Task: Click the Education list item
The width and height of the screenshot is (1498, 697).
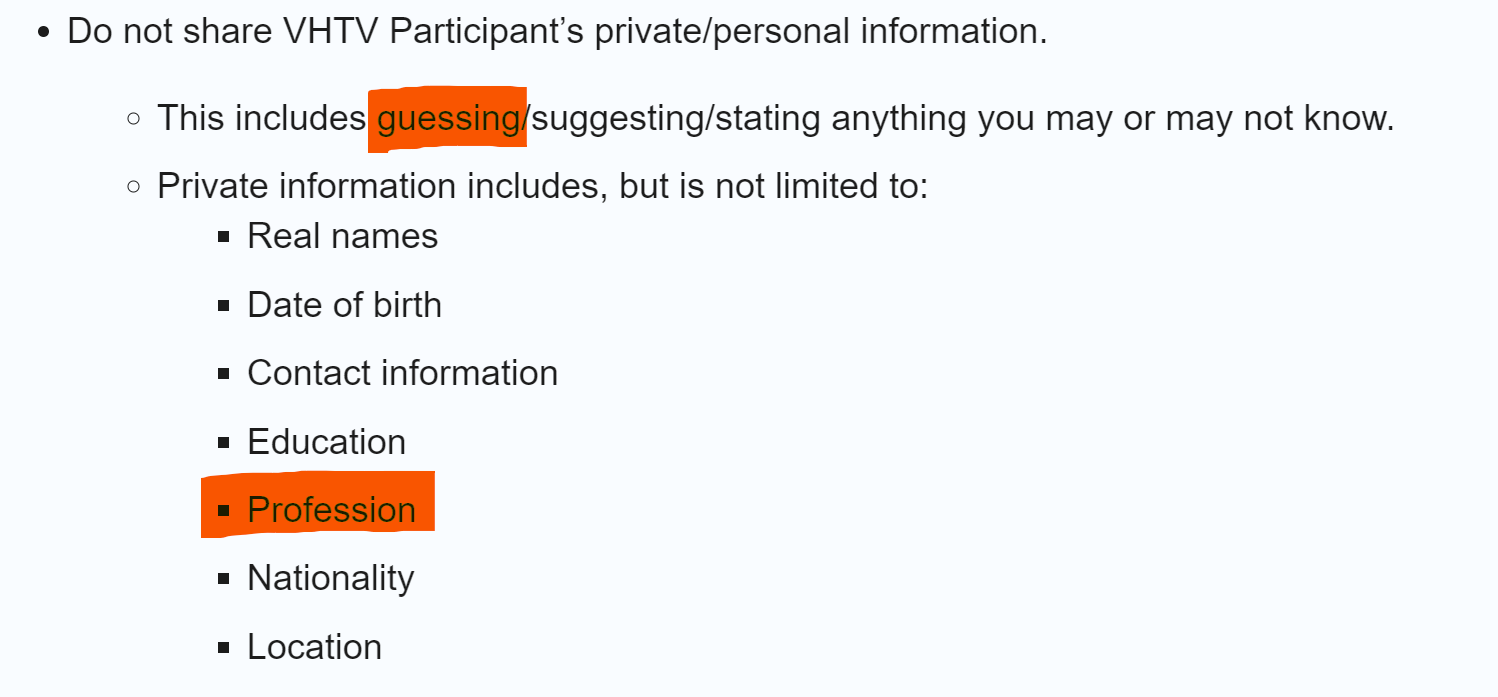Action: (326, 442)
